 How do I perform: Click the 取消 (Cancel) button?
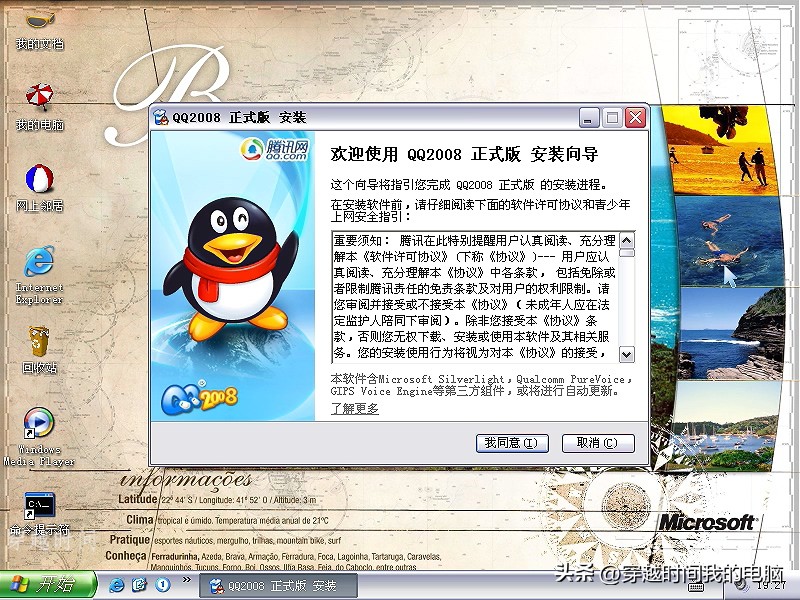click(x=598, y=443)
